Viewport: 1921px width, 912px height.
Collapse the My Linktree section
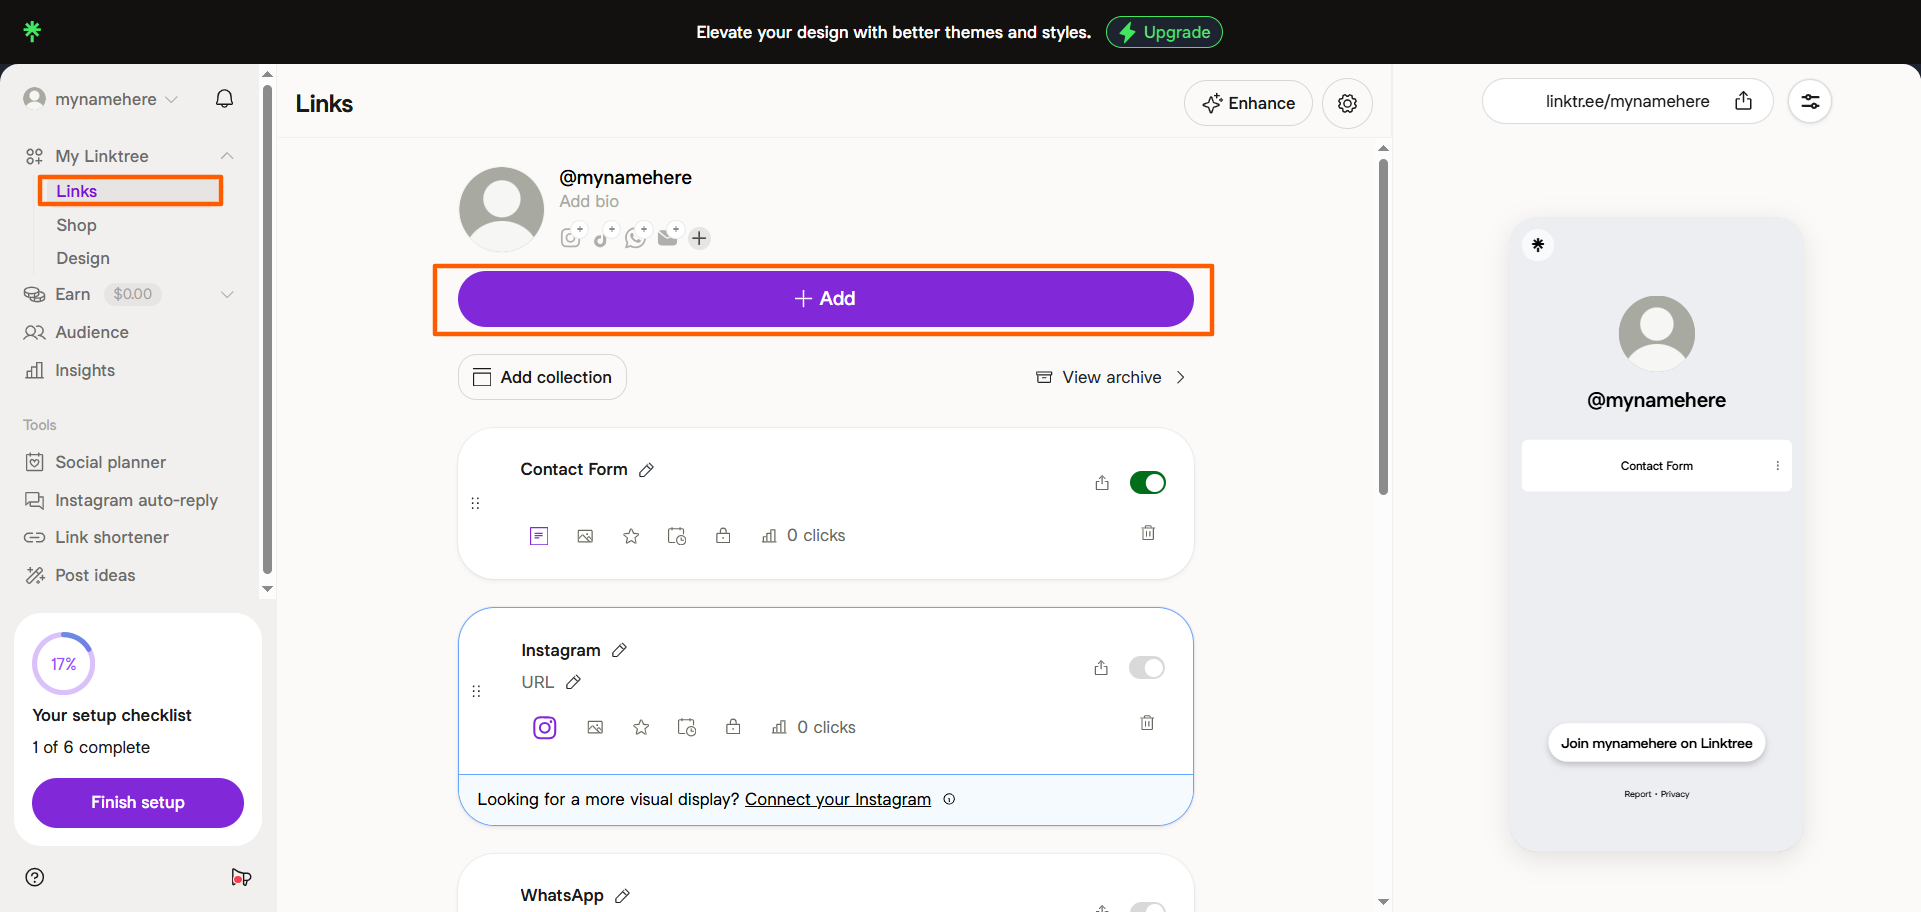click(x=227, y=156)
